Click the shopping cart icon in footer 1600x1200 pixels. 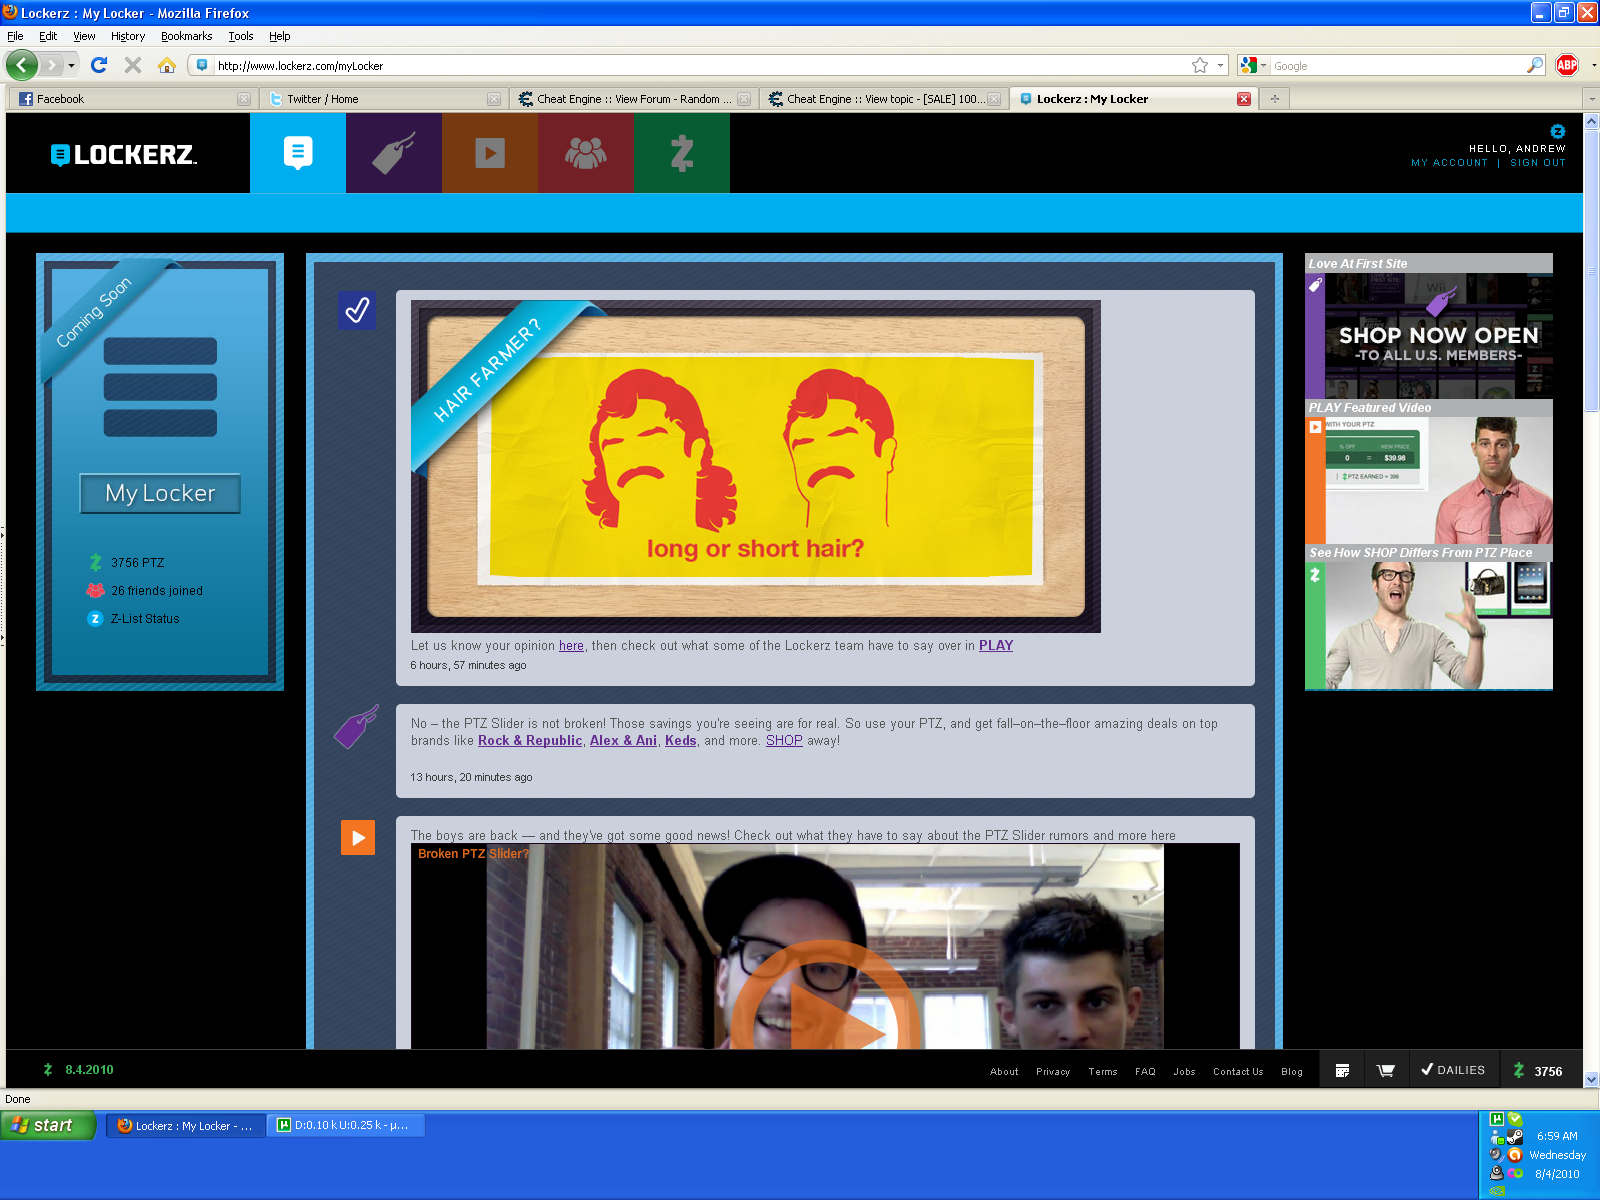click(1385, 1070)
